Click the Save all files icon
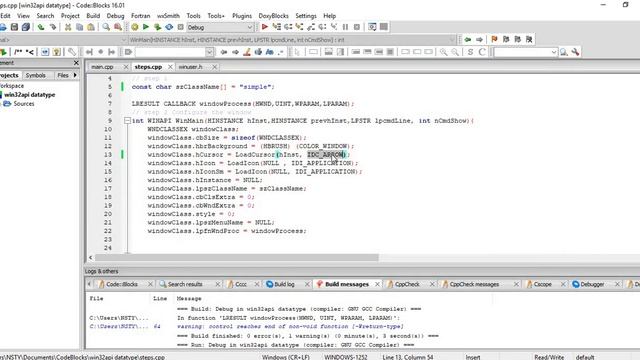Screen dimensions: 640x360 coord(26,27)
